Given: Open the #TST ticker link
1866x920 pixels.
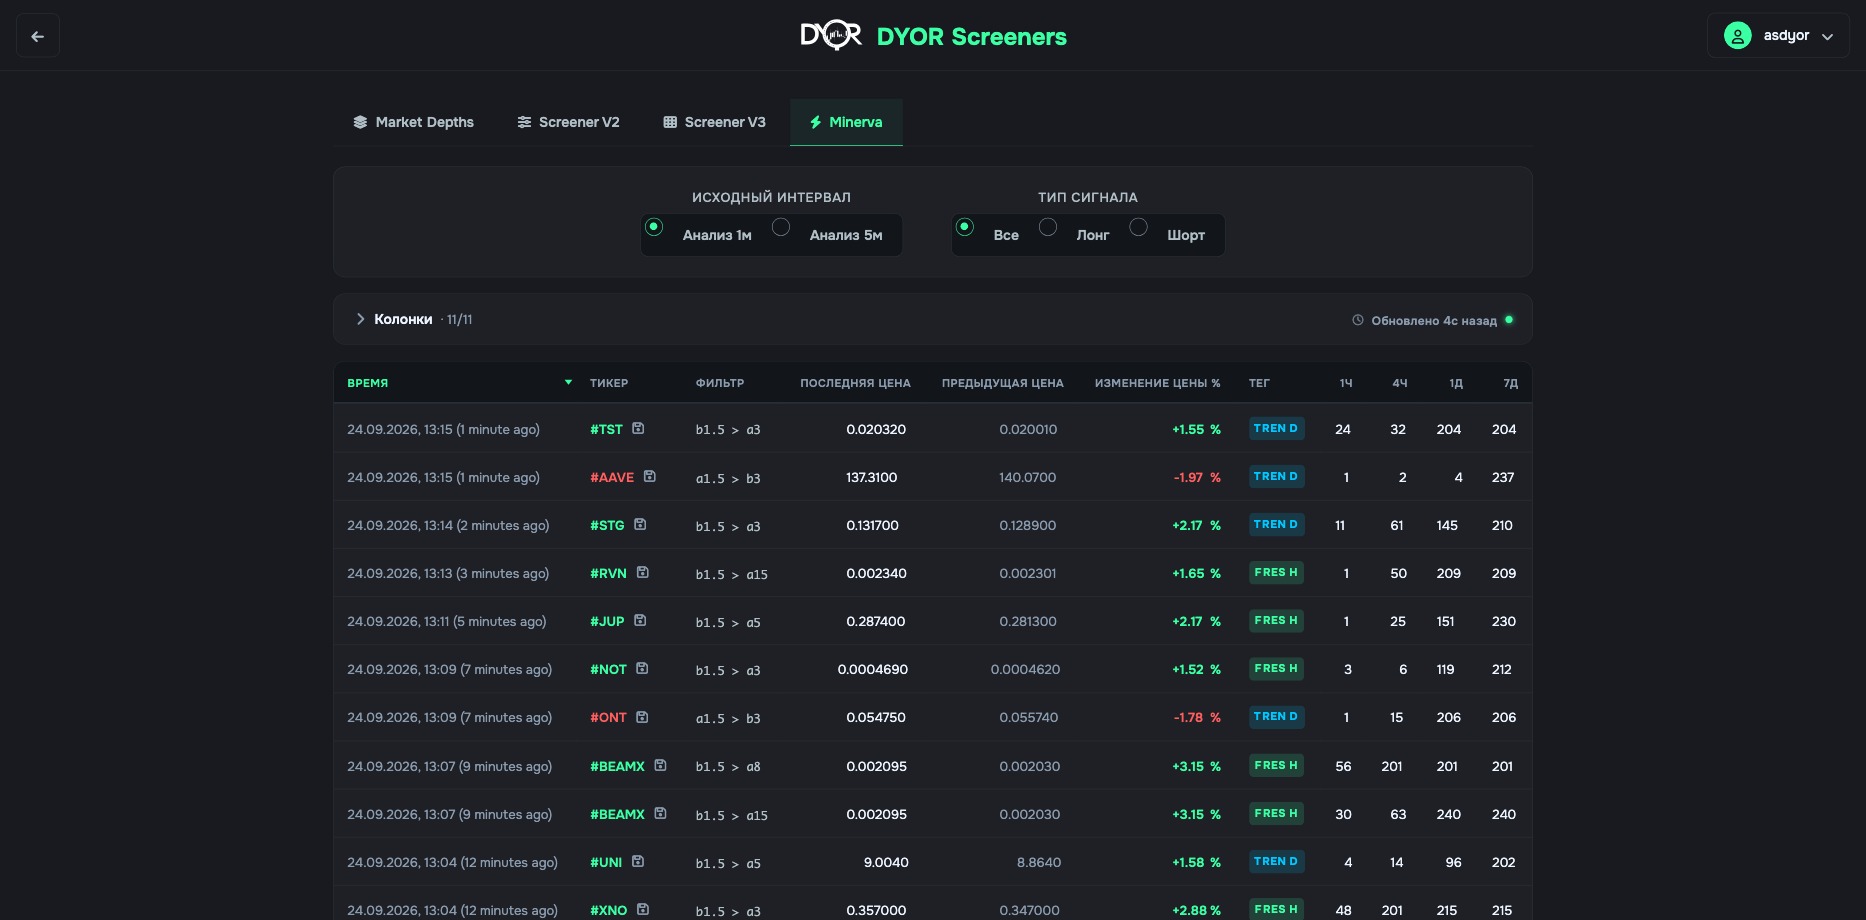Looking at the screenshot, I should click(606, 429).
